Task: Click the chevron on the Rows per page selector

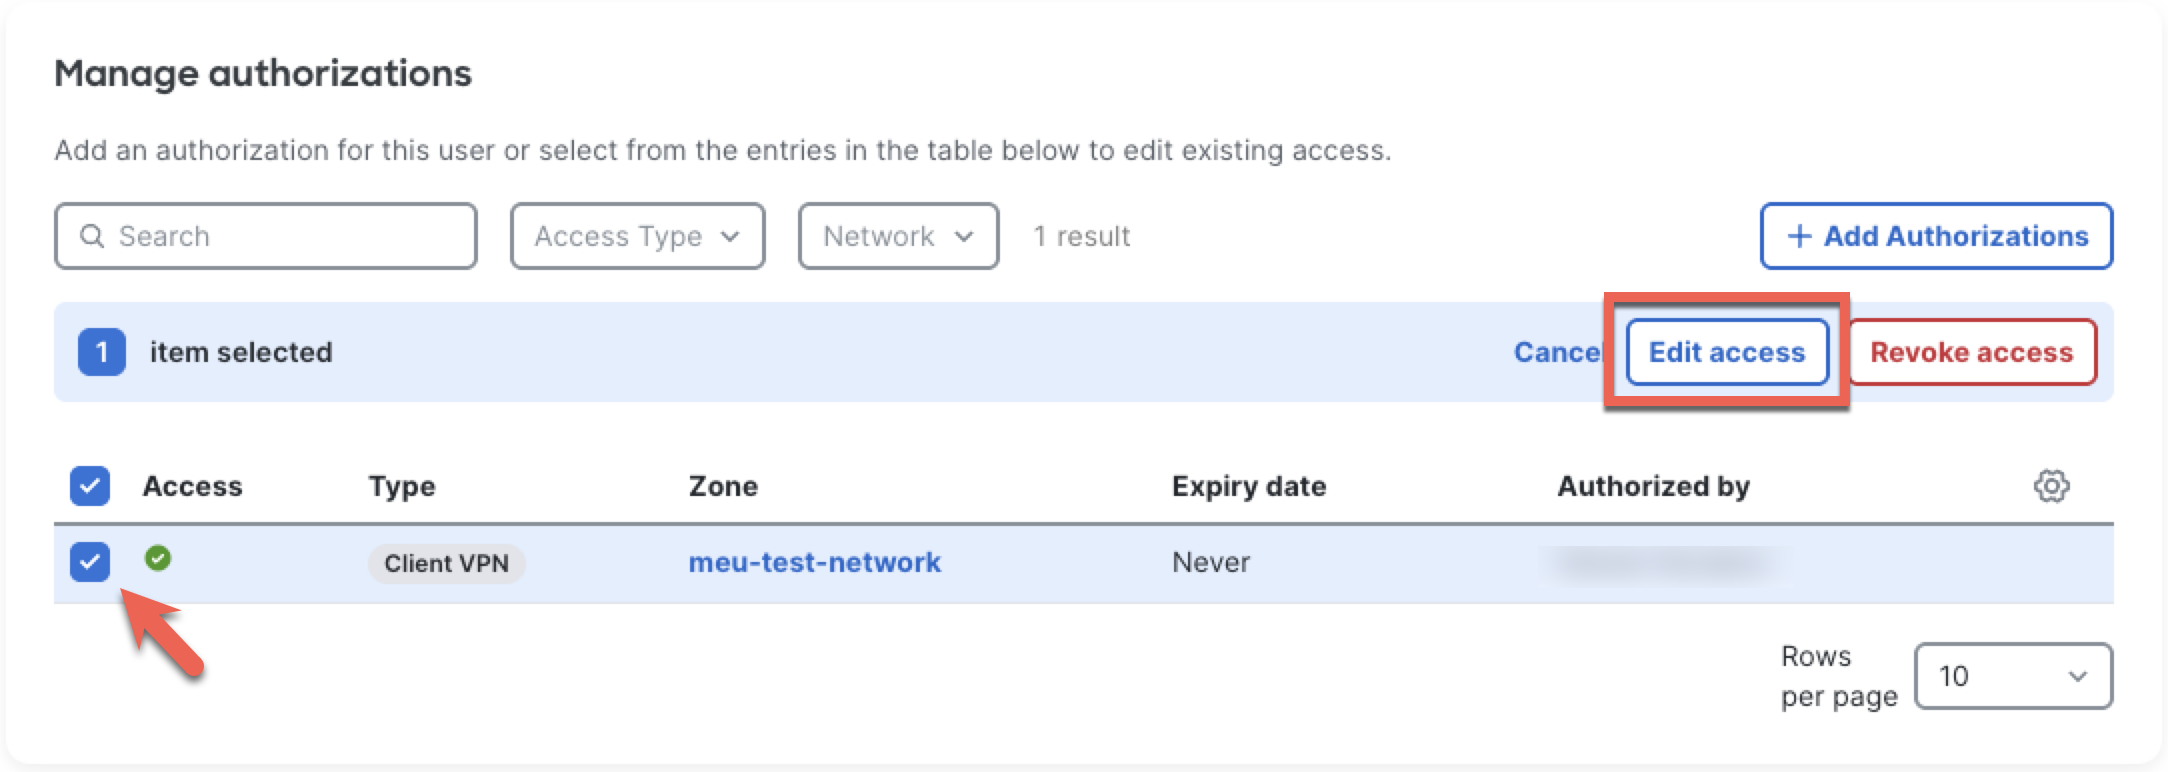Action: [2078, 676]
